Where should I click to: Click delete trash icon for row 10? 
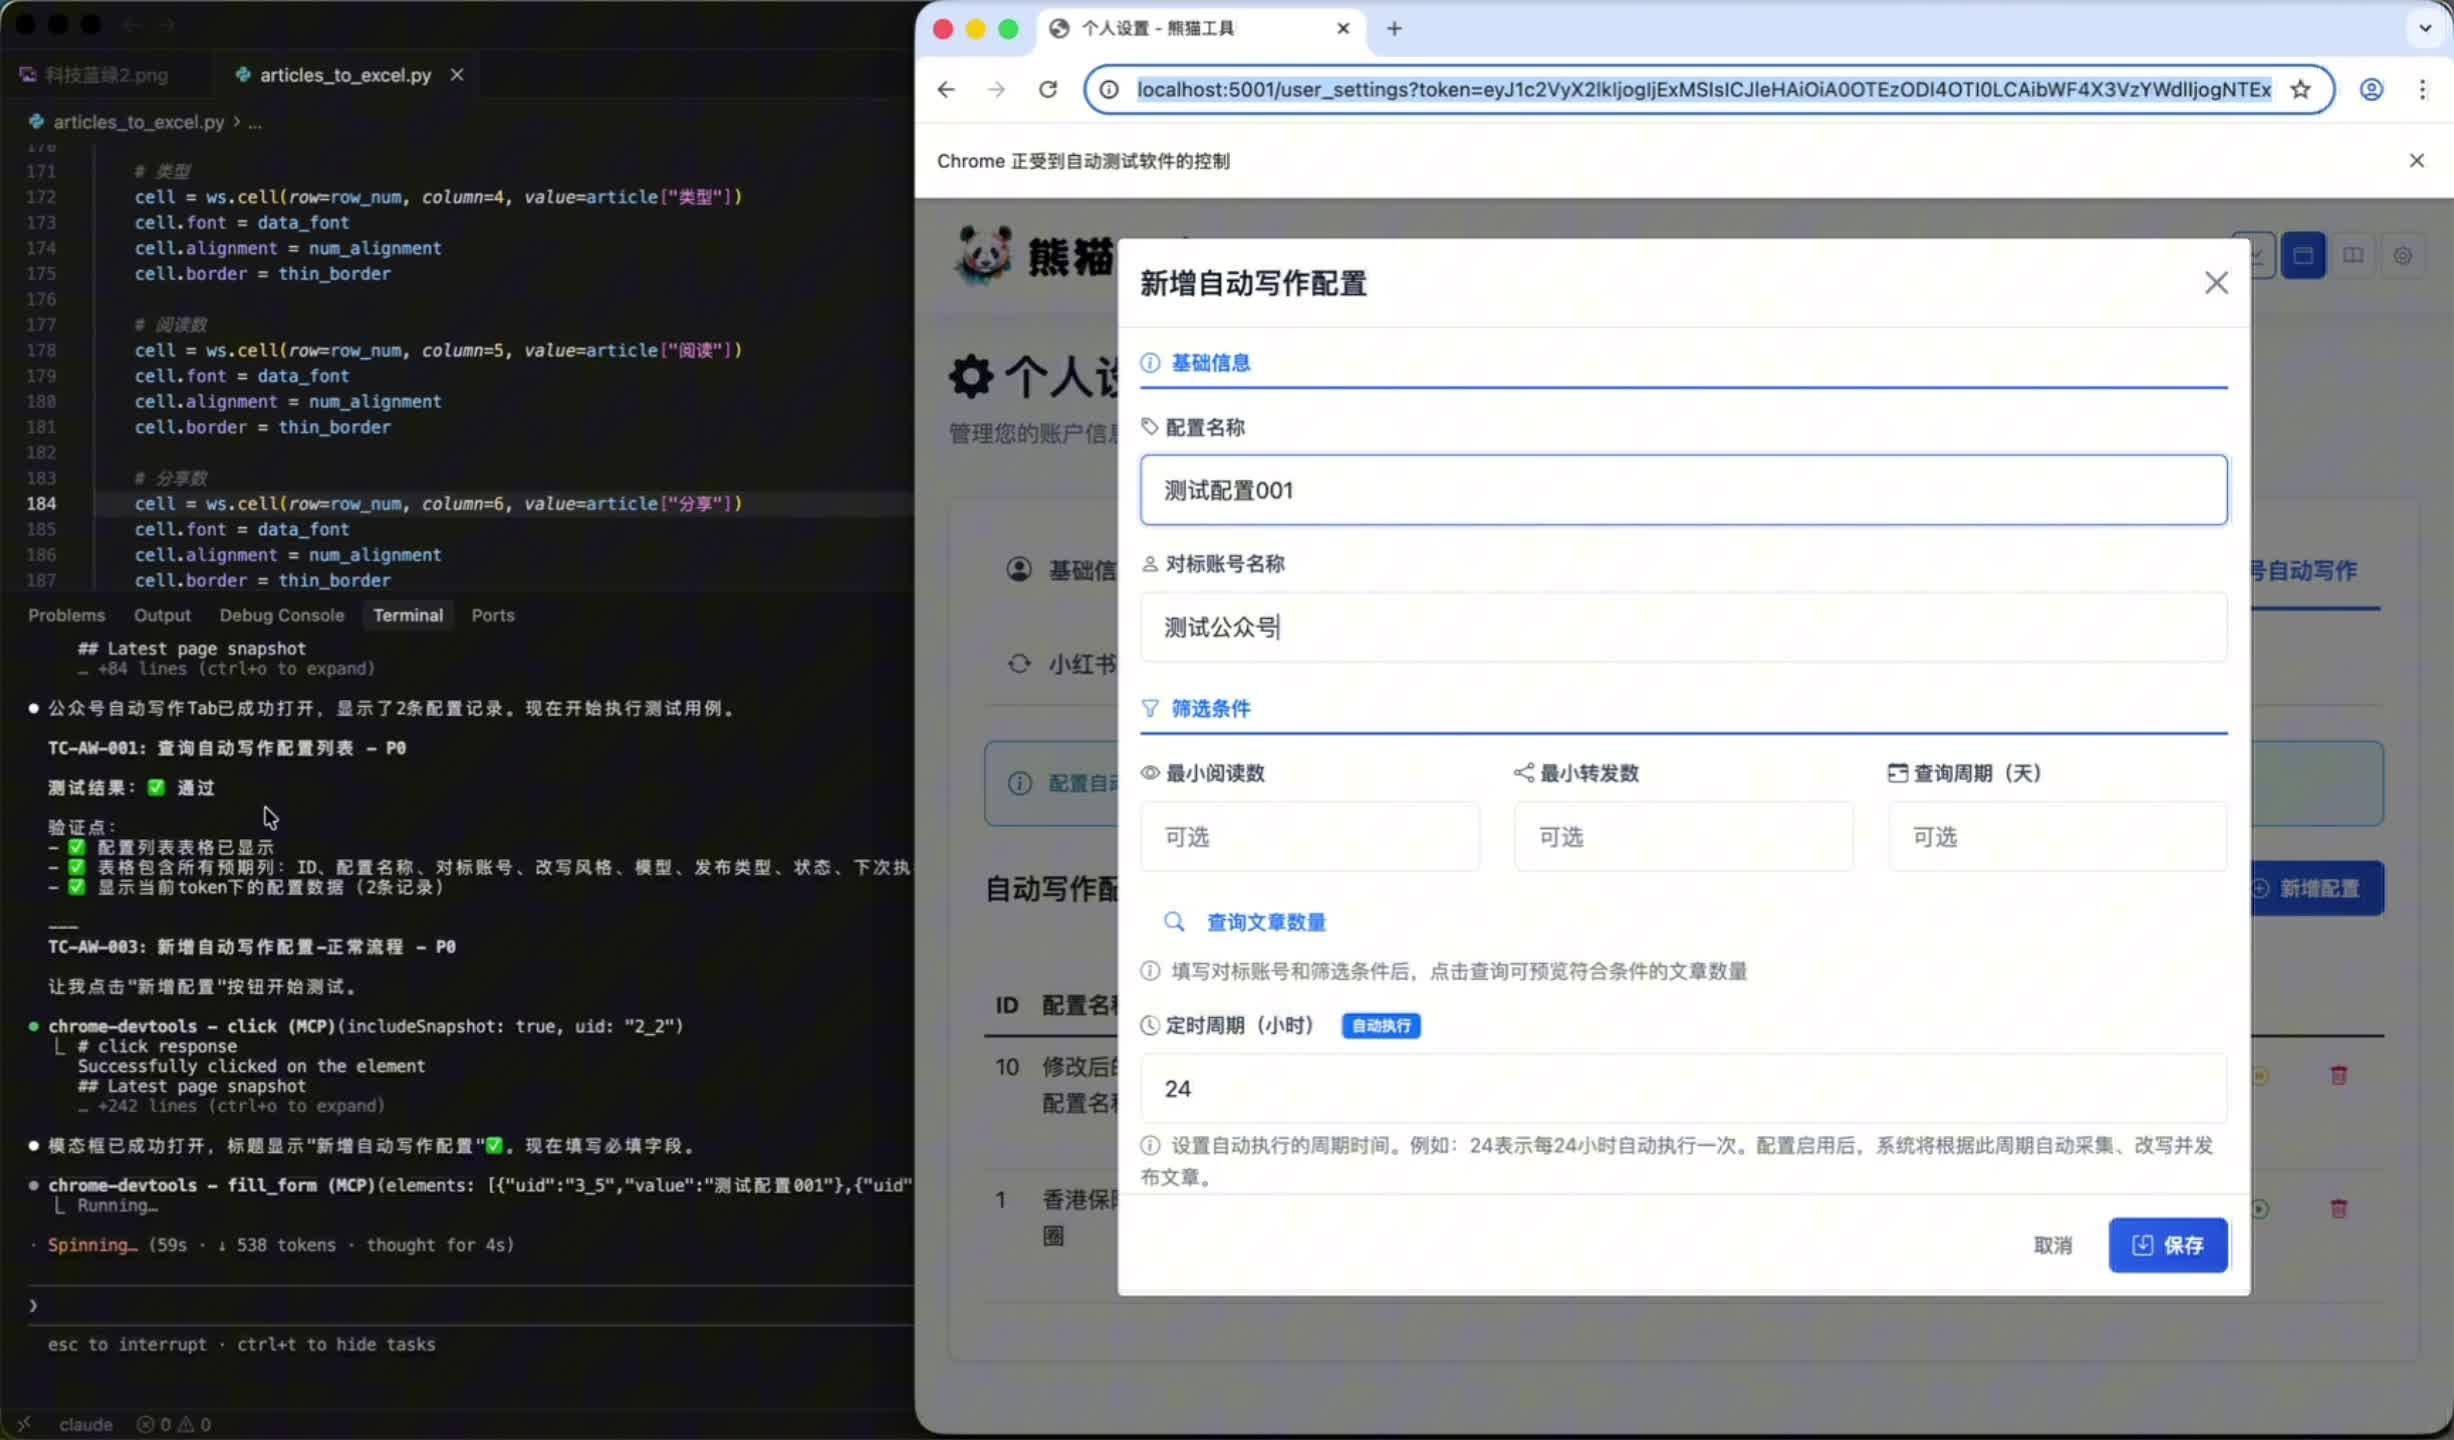(2338, 1076)
